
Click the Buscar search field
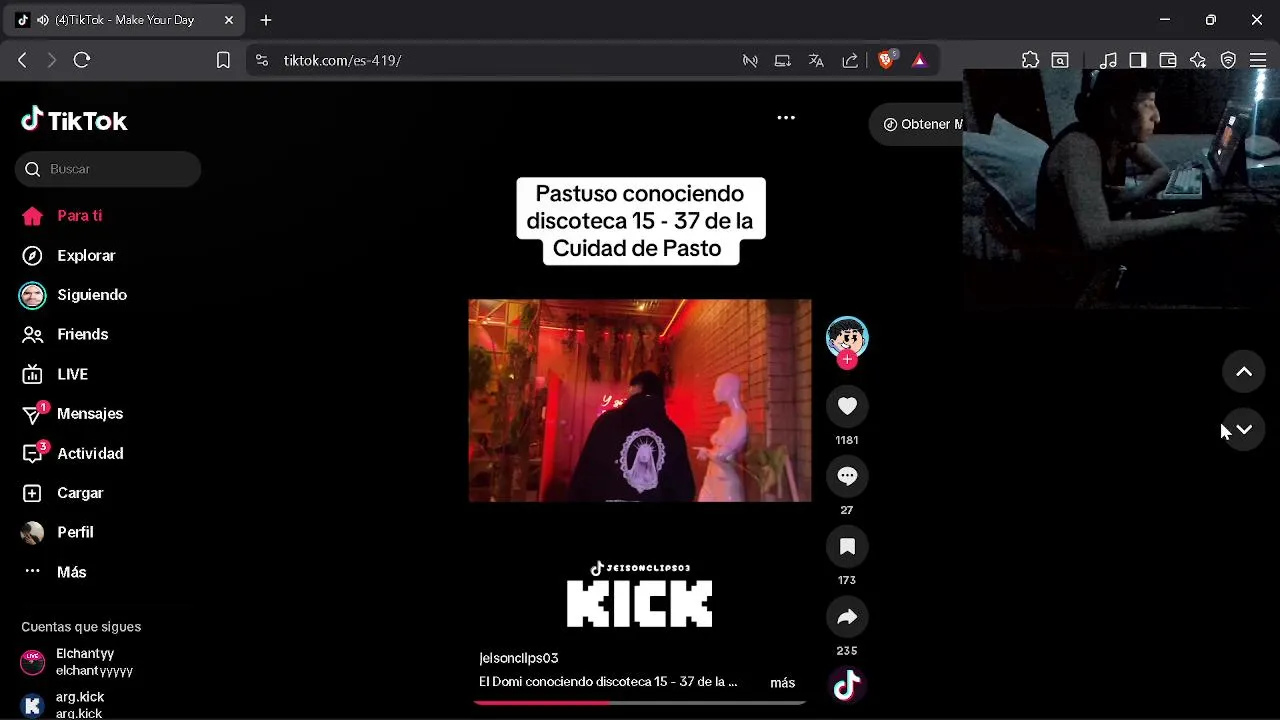tap(108, 169)
